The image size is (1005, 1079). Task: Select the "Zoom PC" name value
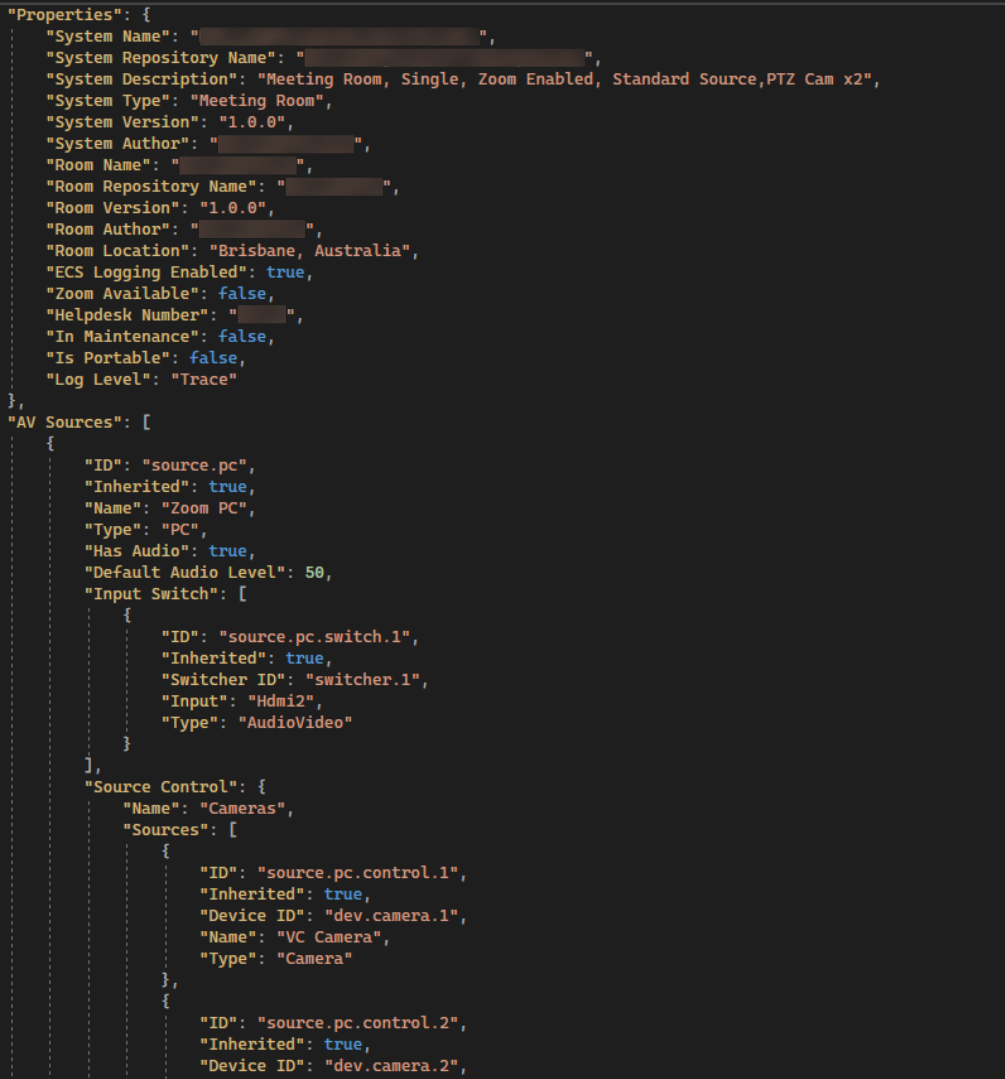pos(206,507)
